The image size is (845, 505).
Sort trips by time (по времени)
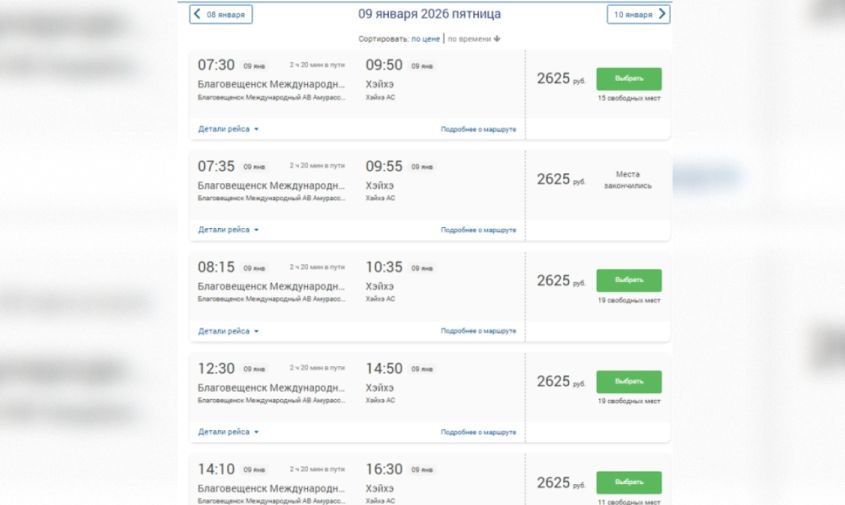(x=469, y=39)
